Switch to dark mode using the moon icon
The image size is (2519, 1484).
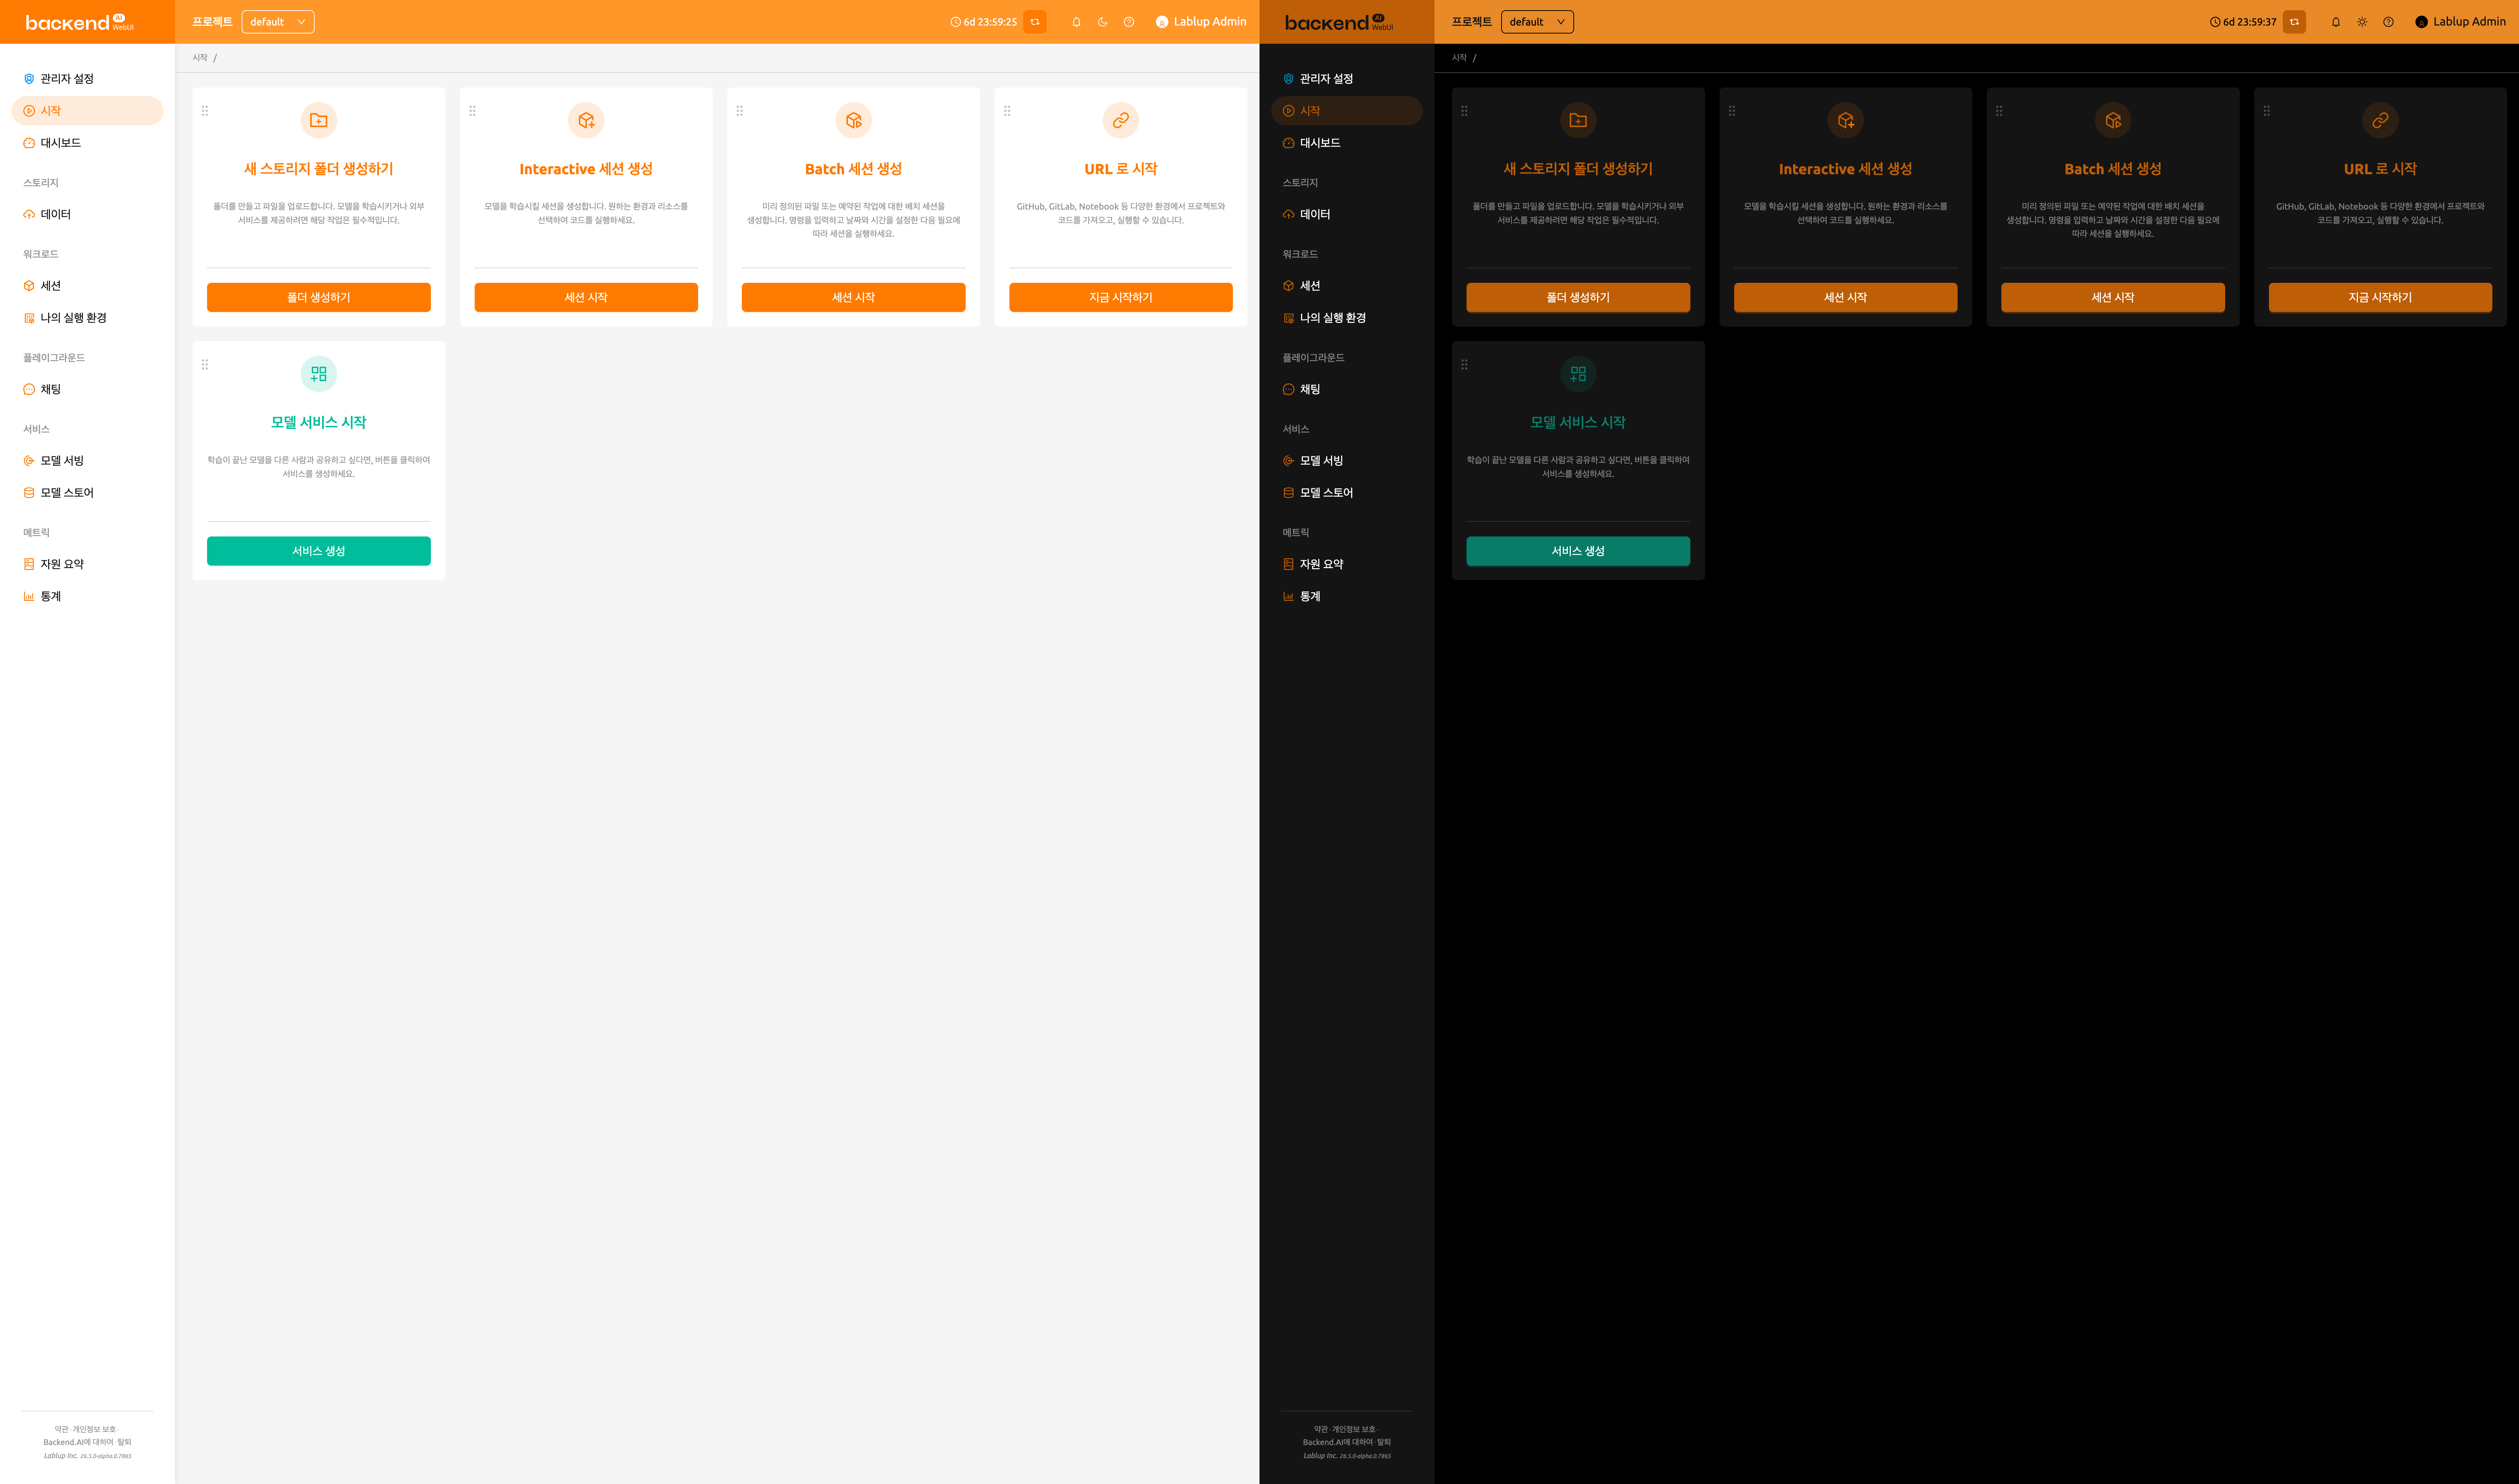pos(1102,22)
